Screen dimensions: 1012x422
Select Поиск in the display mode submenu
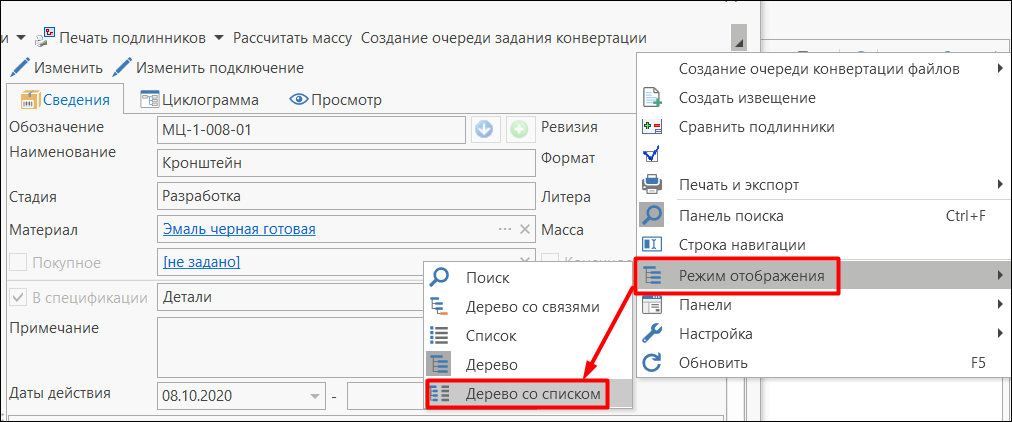[527, 278]
